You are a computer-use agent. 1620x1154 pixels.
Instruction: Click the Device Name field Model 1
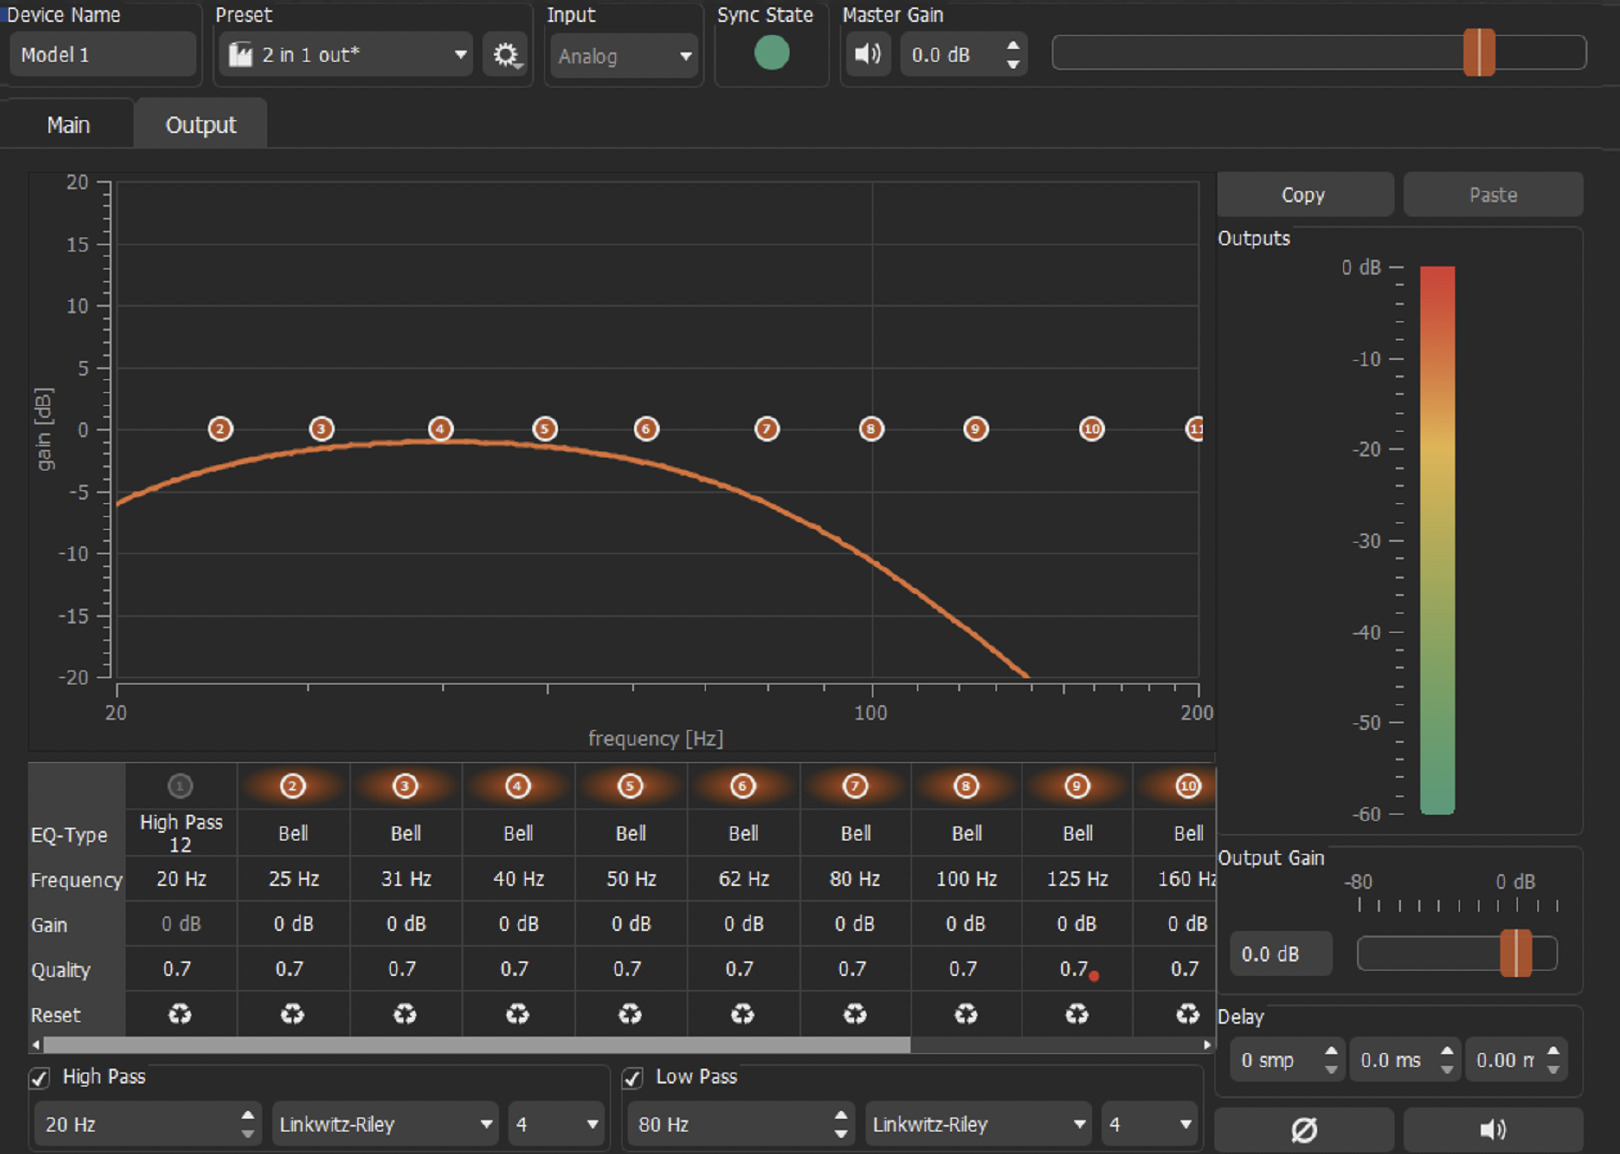(x=102, y=55)
